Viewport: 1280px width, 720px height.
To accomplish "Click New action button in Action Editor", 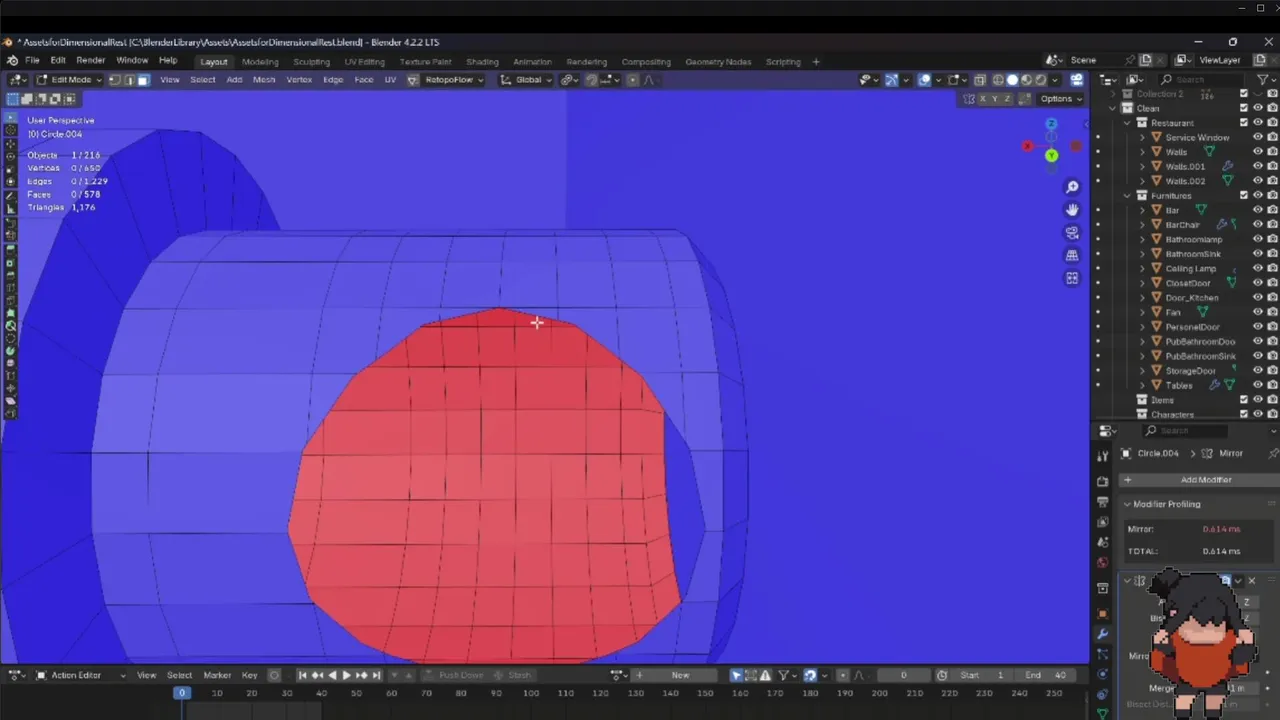I will (x=680, y=675).
